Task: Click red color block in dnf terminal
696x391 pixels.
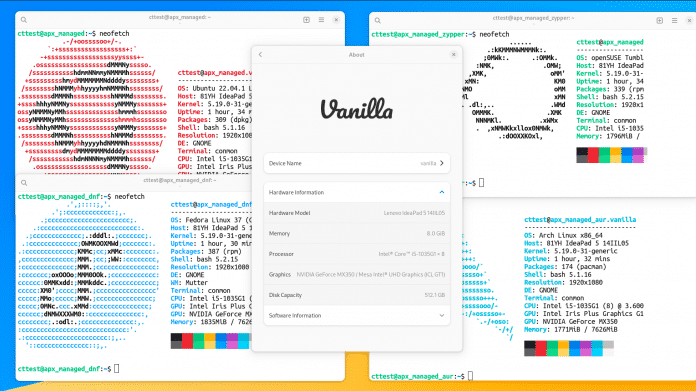Action: pos(187,341)
